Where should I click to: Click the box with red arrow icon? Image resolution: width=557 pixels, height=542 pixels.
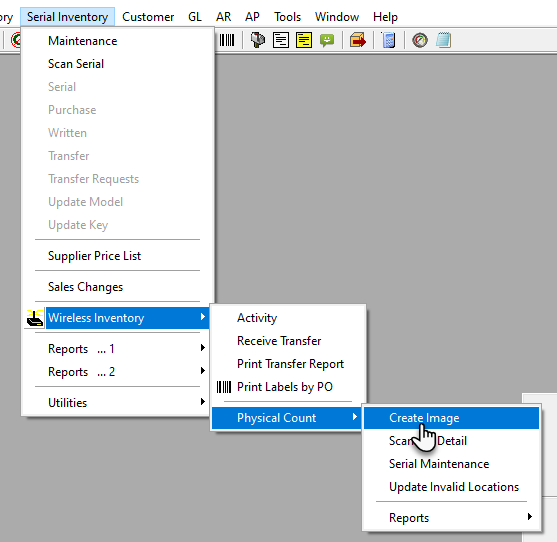coord(357,40)
